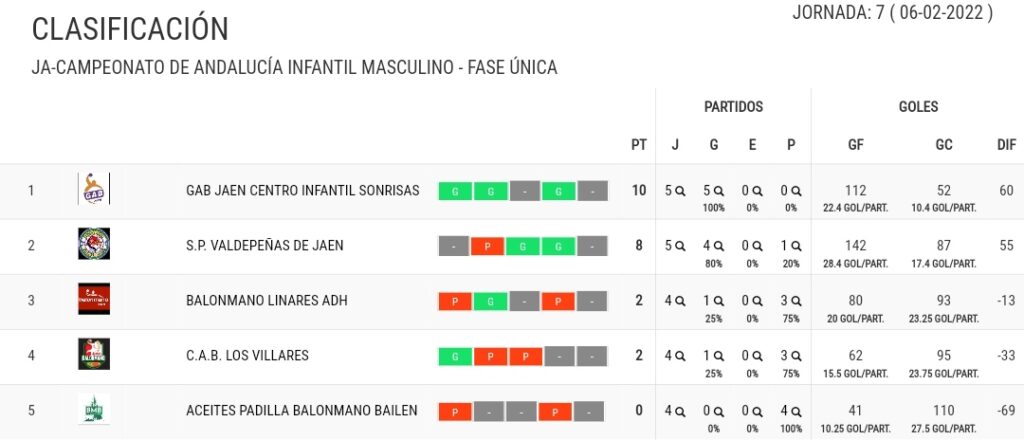Viewport: 1024px width, 440px height.
Task: Click the GF goals column header
Action: tap(856, 145)
